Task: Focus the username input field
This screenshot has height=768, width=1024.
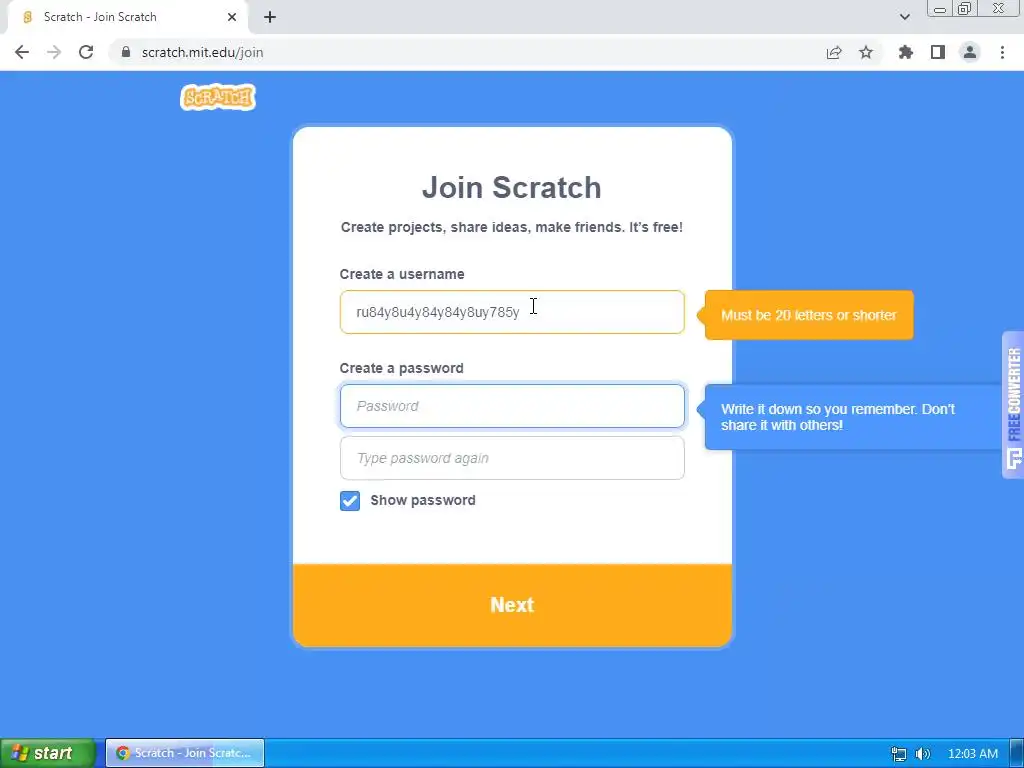Action: pos(512,312)
